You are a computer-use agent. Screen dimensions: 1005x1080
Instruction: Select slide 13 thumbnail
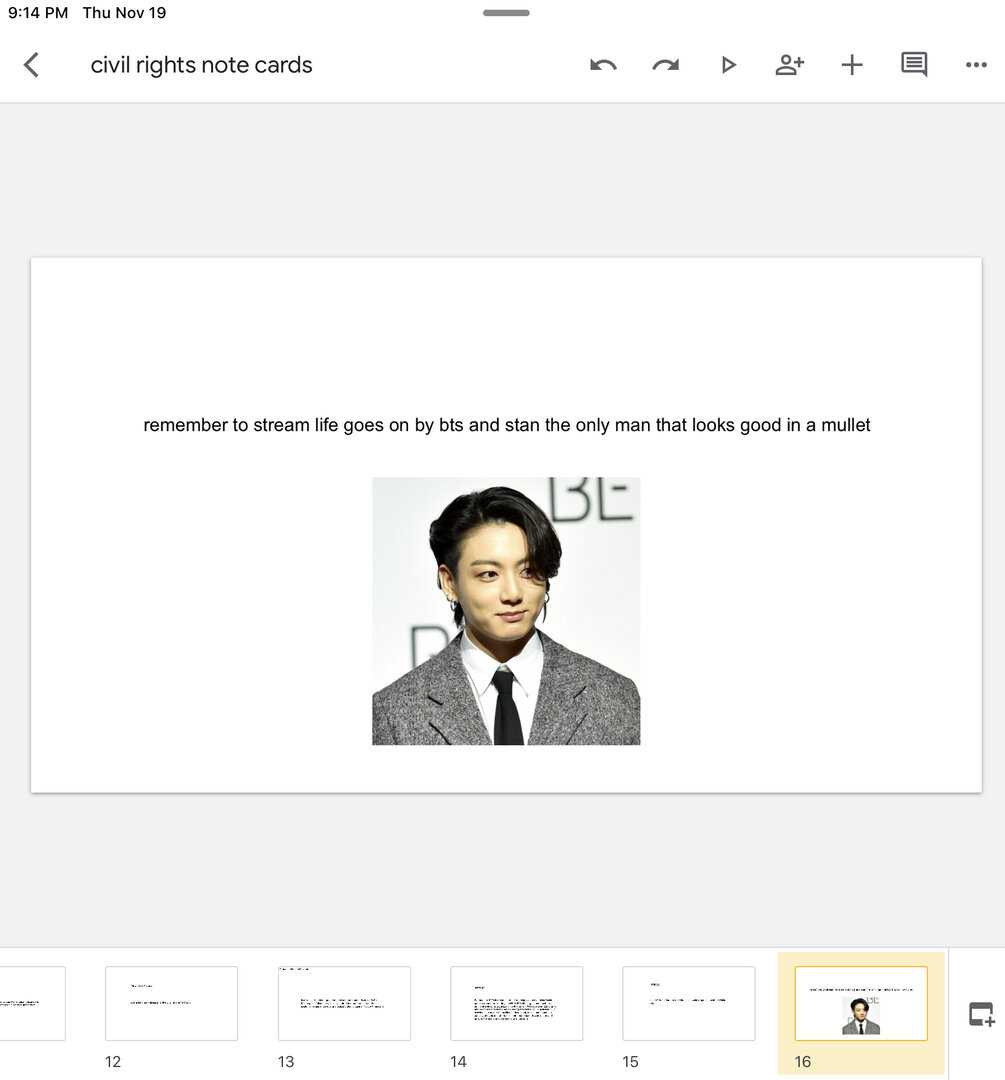[x=344, y=1003]
